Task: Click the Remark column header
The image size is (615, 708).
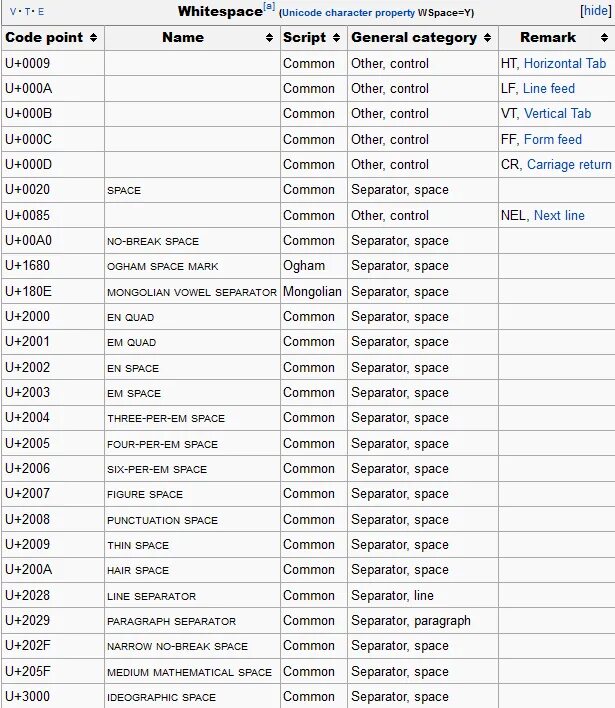Action: pyautogui.click(x=557, y=38)
